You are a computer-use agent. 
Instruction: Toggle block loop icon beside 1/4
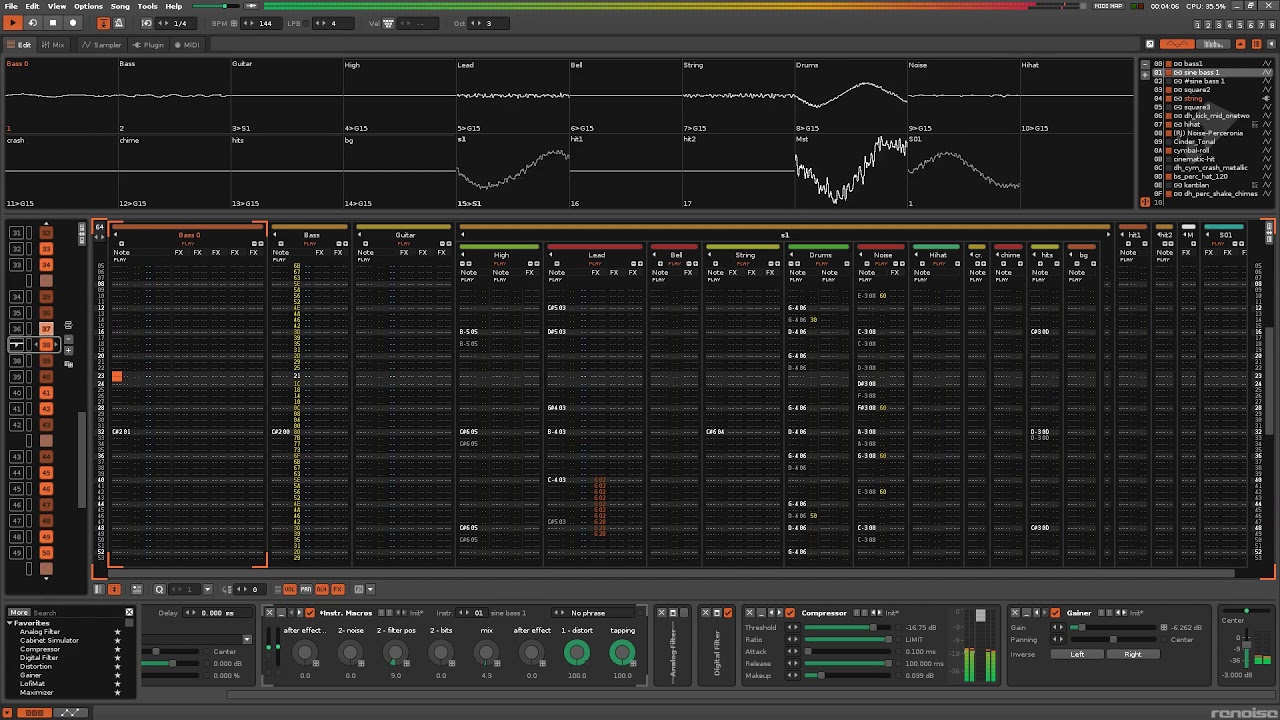[147, 22]
